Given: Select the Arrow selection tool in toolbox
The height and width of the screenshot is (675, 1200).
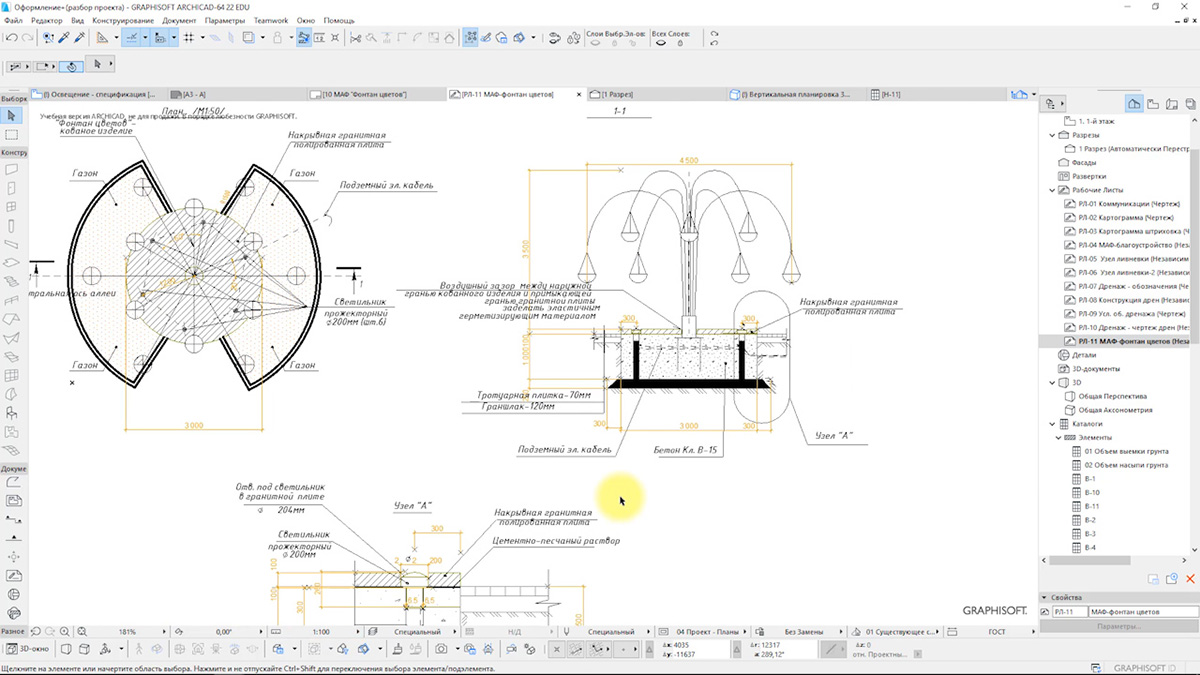Looking at the screenshot, I should [12, 116].
